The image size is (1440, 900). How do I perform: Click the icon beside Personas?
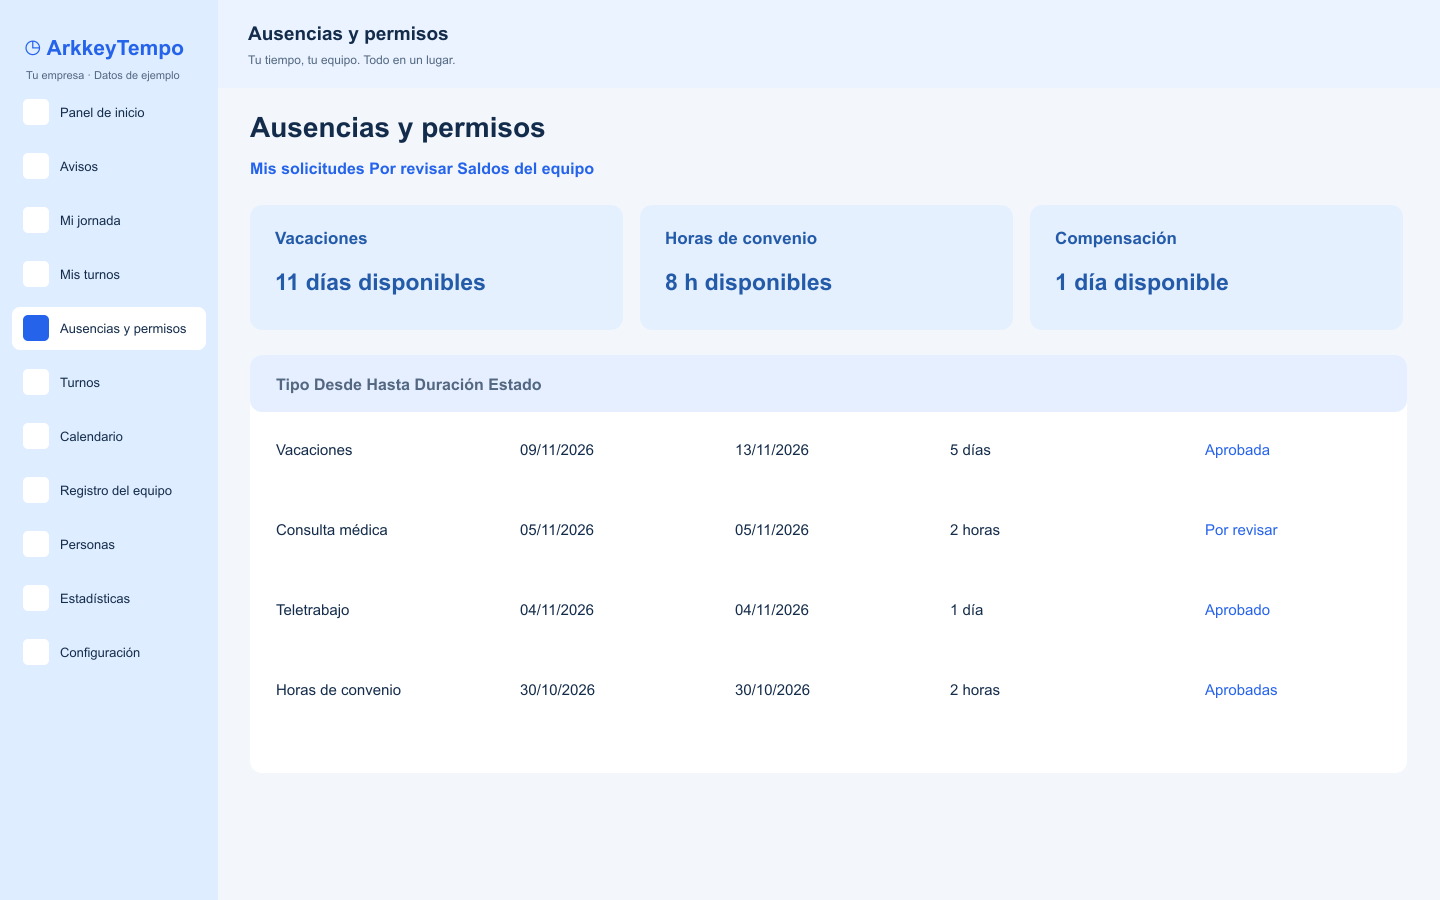click(x=36, y=544)
